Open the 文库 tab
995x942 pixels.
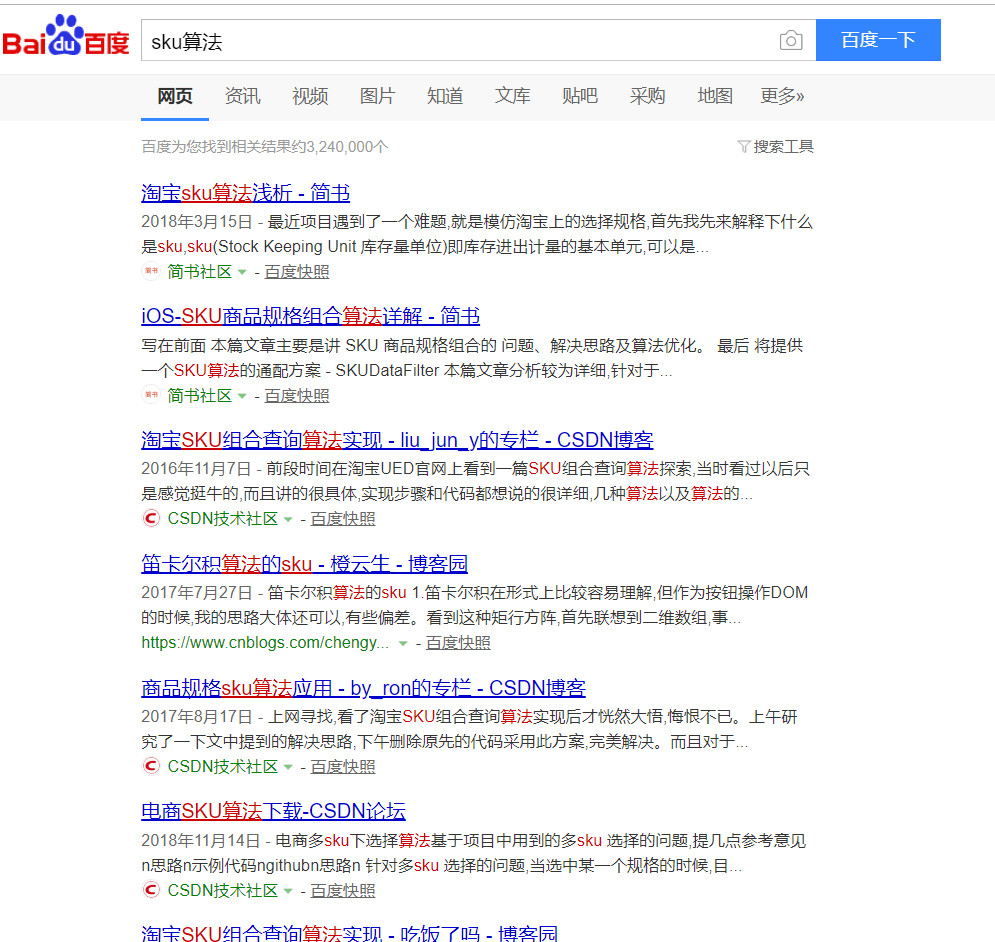tap(512, 96)
